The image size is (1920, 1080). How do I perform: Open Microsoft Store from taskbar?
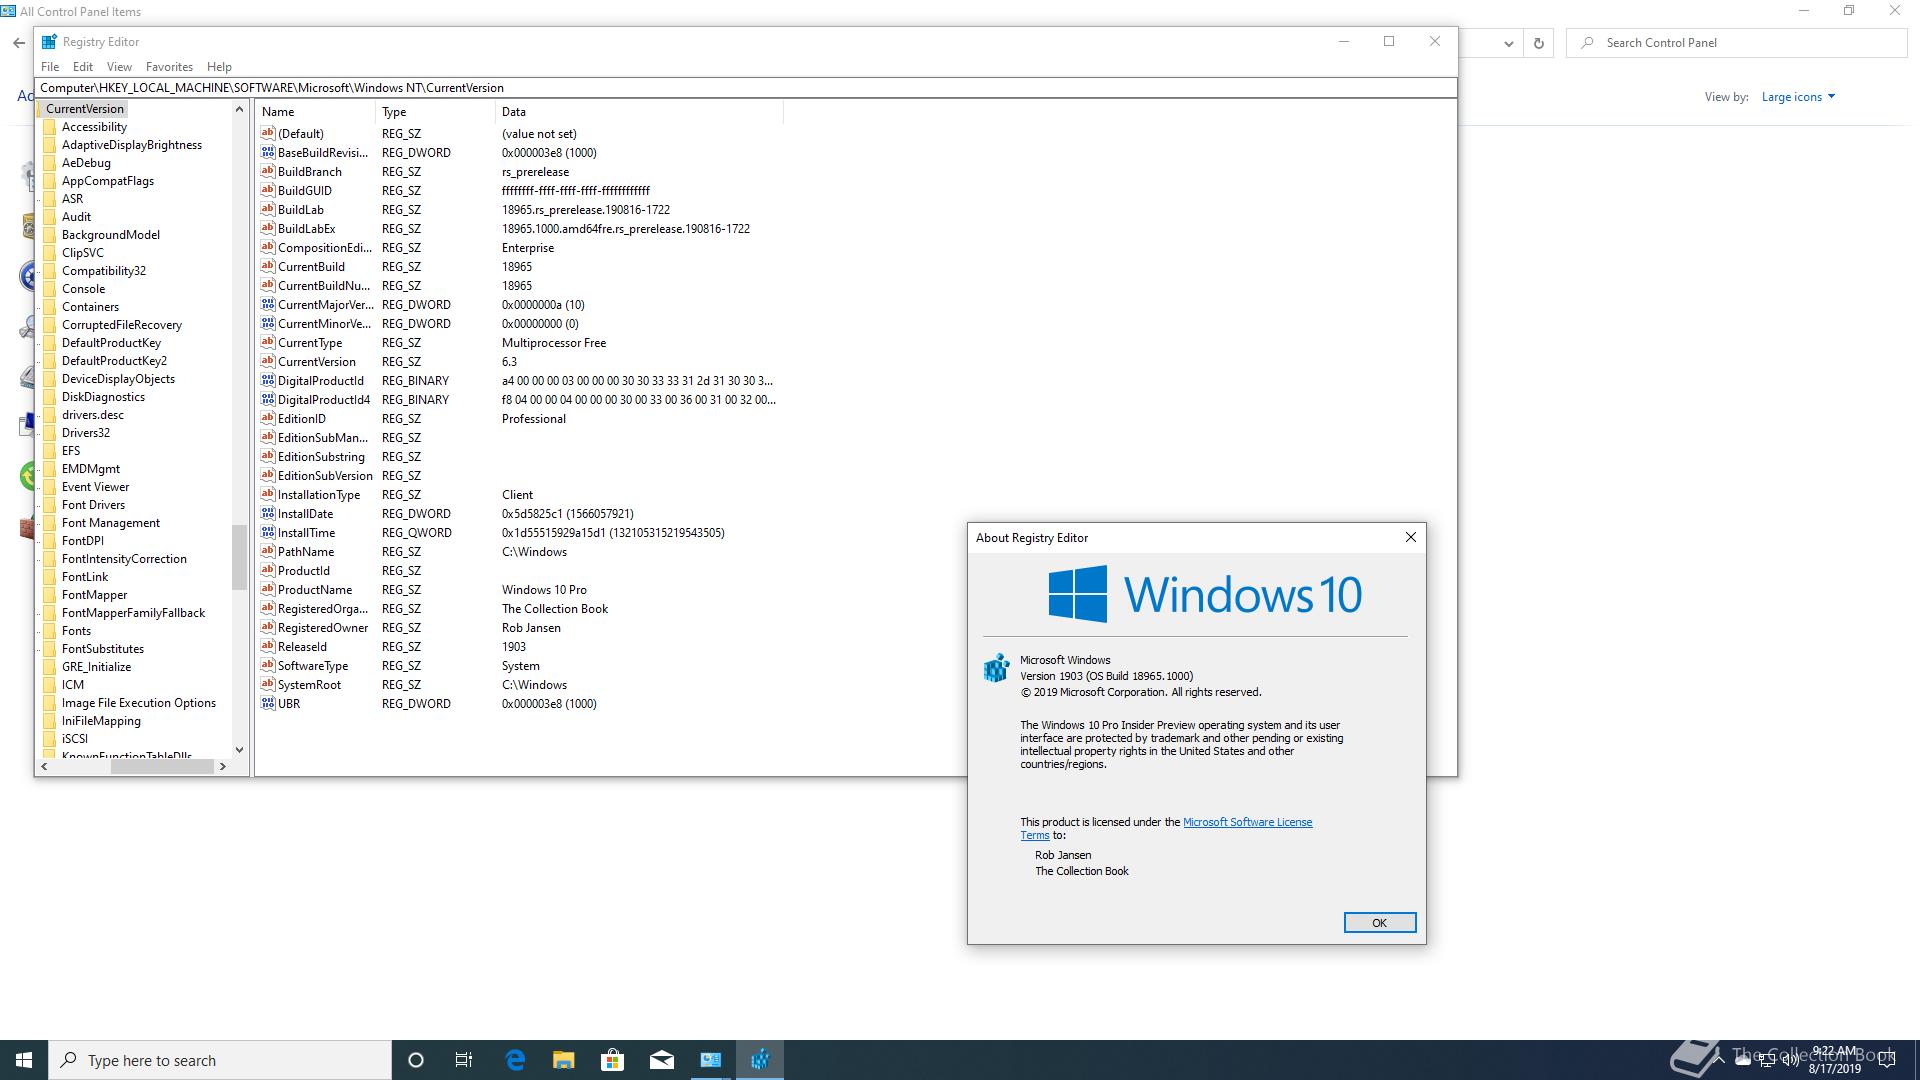[x=612, y=1060]
